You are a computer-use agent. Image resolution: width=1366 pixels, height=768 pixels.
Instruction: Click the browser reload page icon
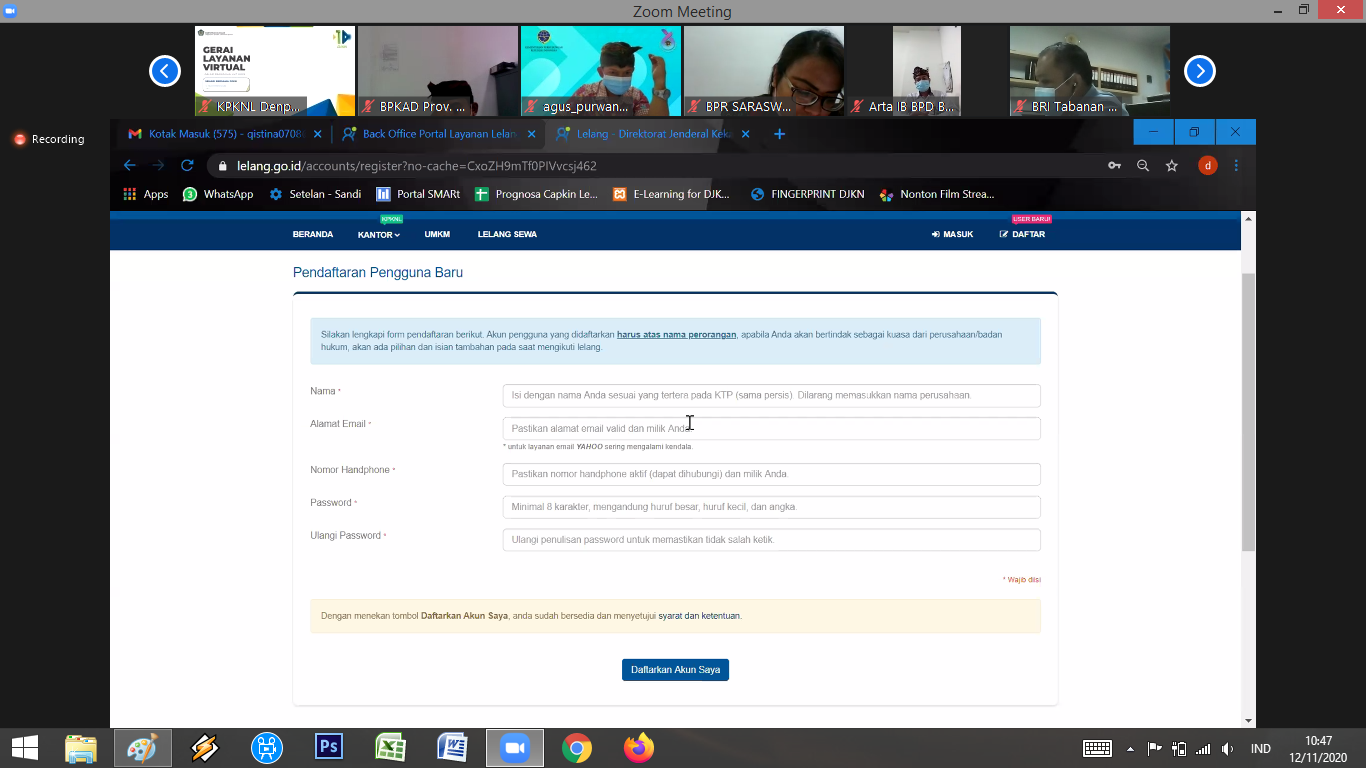(186, 166)
